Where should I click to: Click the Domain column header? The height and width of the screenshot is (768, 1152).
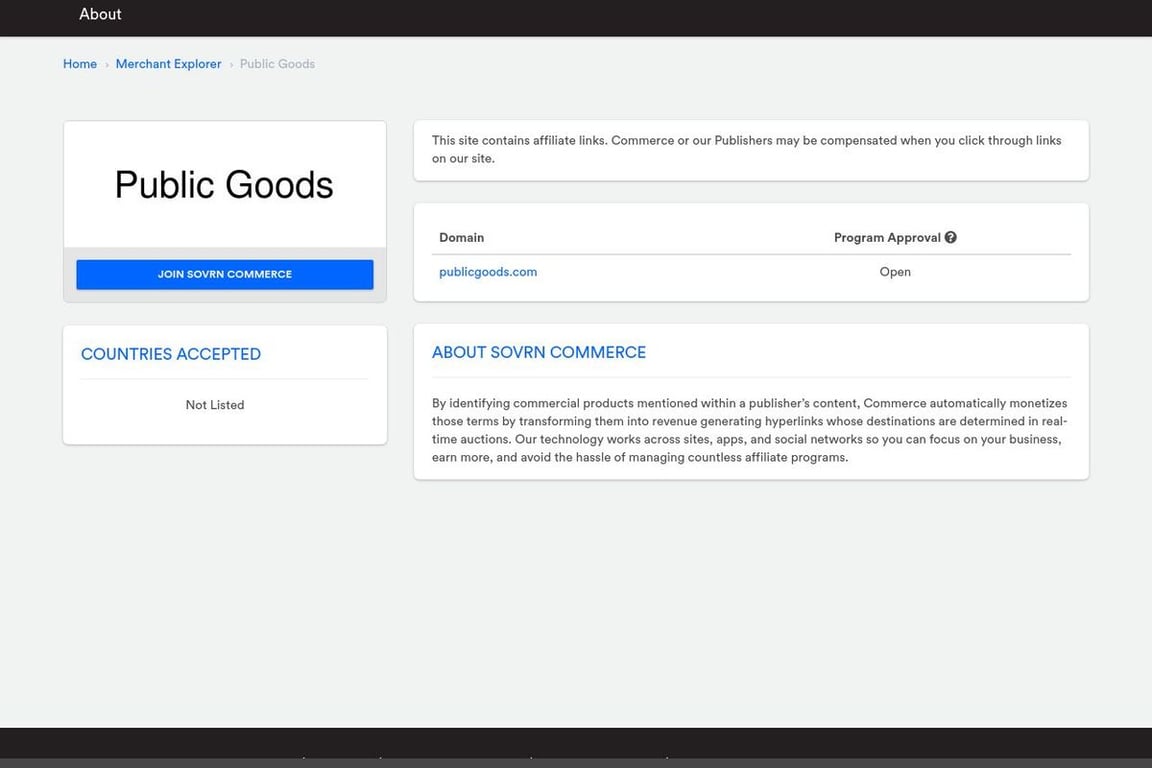point(461,238)
